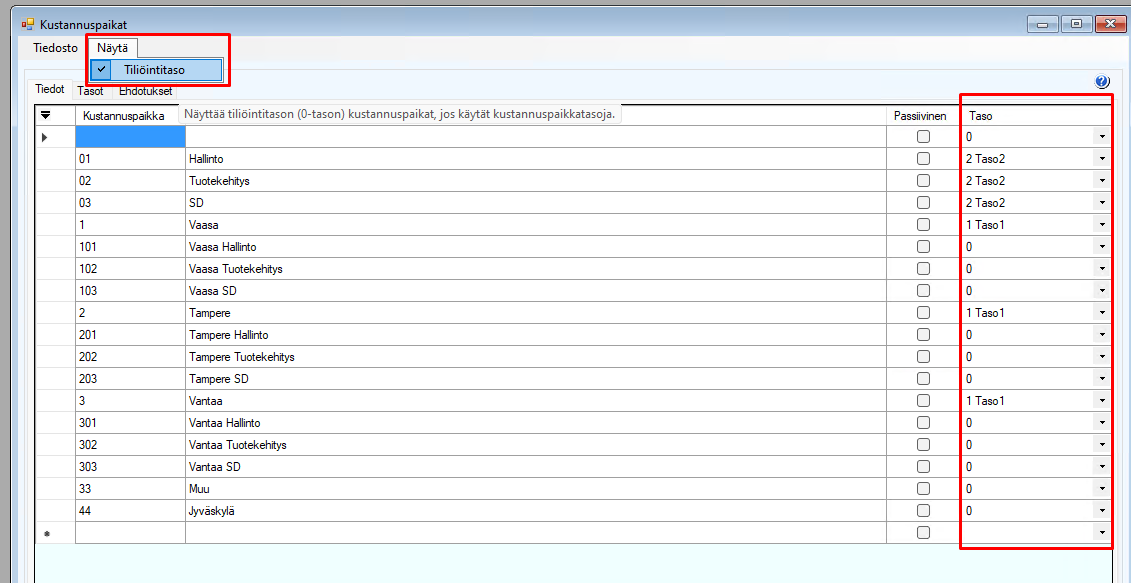Tick Passiivinen checkbox for Jyväskylä

point(923,511)
